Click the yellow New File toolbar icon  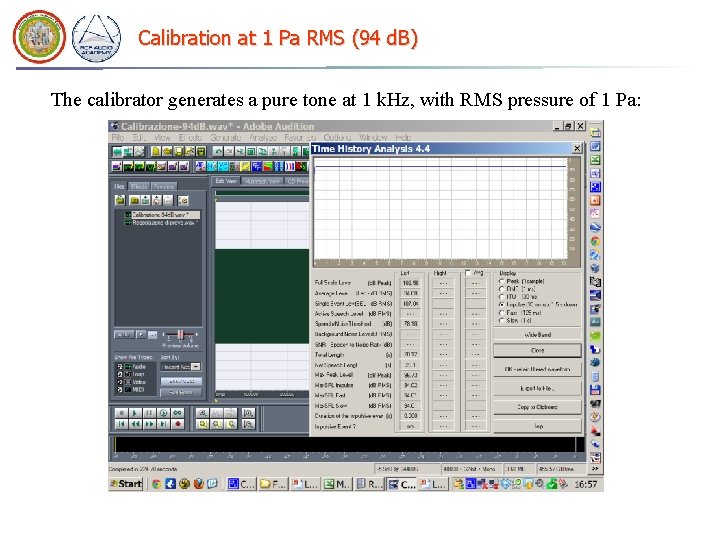pos(156,151)
